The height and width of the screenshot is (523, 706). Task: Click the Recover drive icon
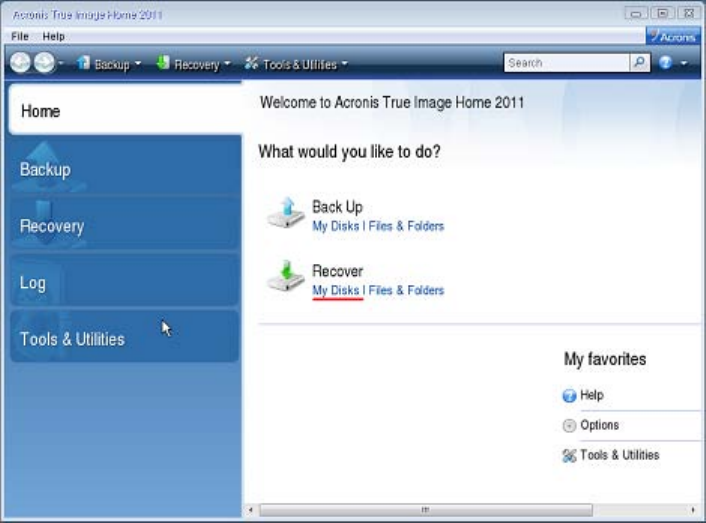pyautogui.click(x=286, y=276)
